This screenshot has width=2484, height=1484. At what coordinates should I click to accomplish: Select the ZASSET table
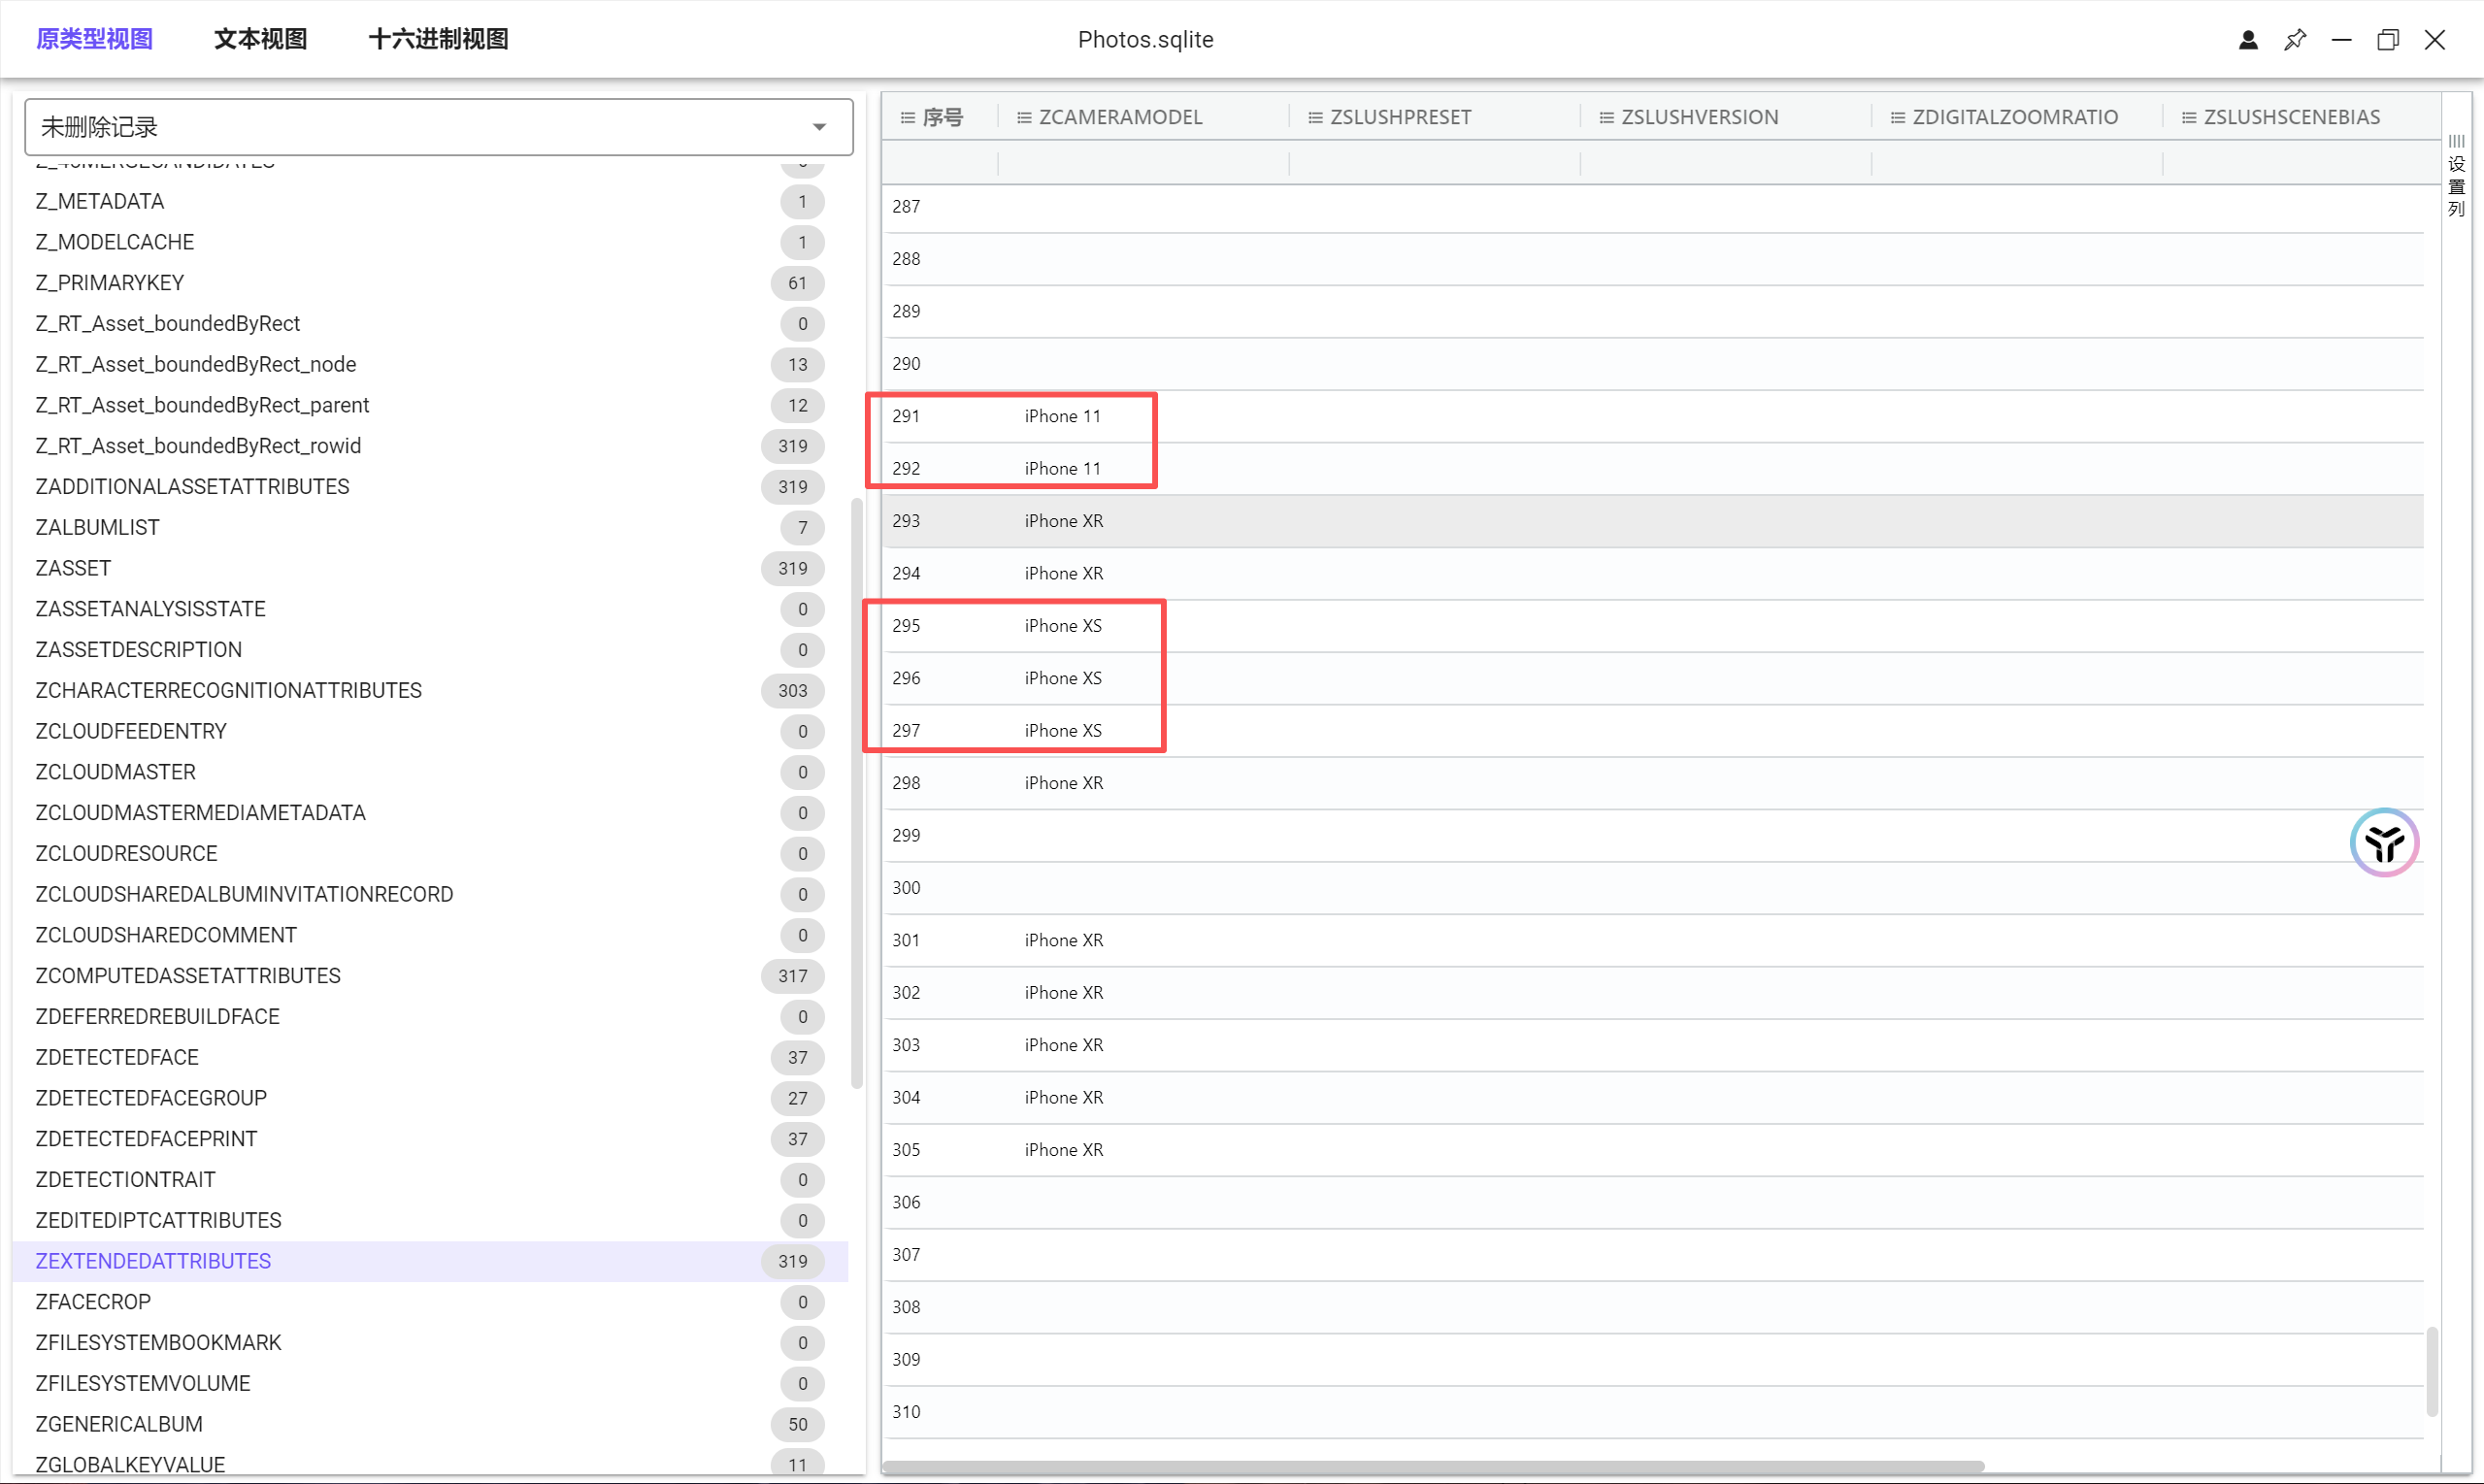click(x=73, y=568)
